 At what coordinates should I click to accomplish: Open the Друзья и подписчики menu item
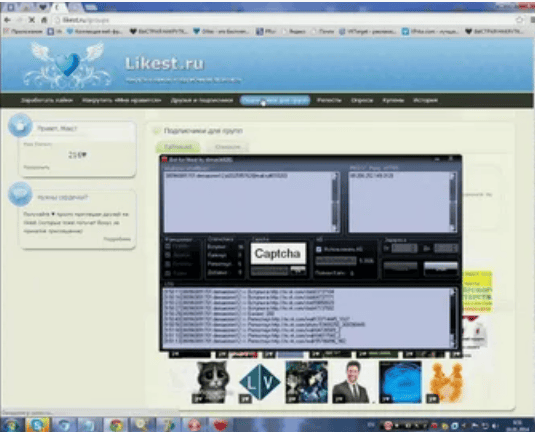click(x=202, y=100)
